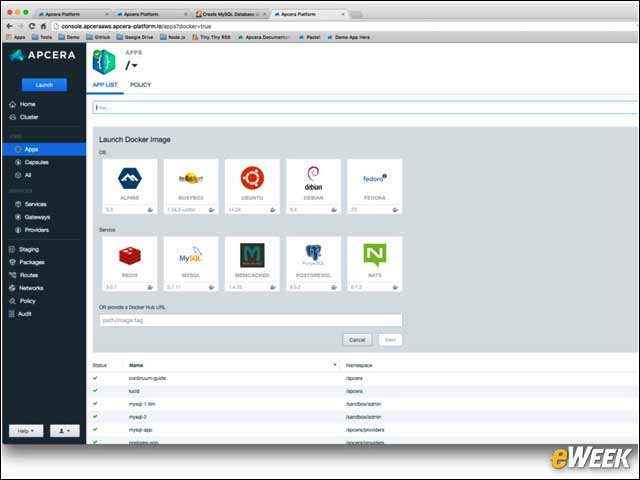The image size is (640, 480).
Task: Click Docker whale icon on Ubuntu card
Action: pyautogui.click(x=272, y=210)
